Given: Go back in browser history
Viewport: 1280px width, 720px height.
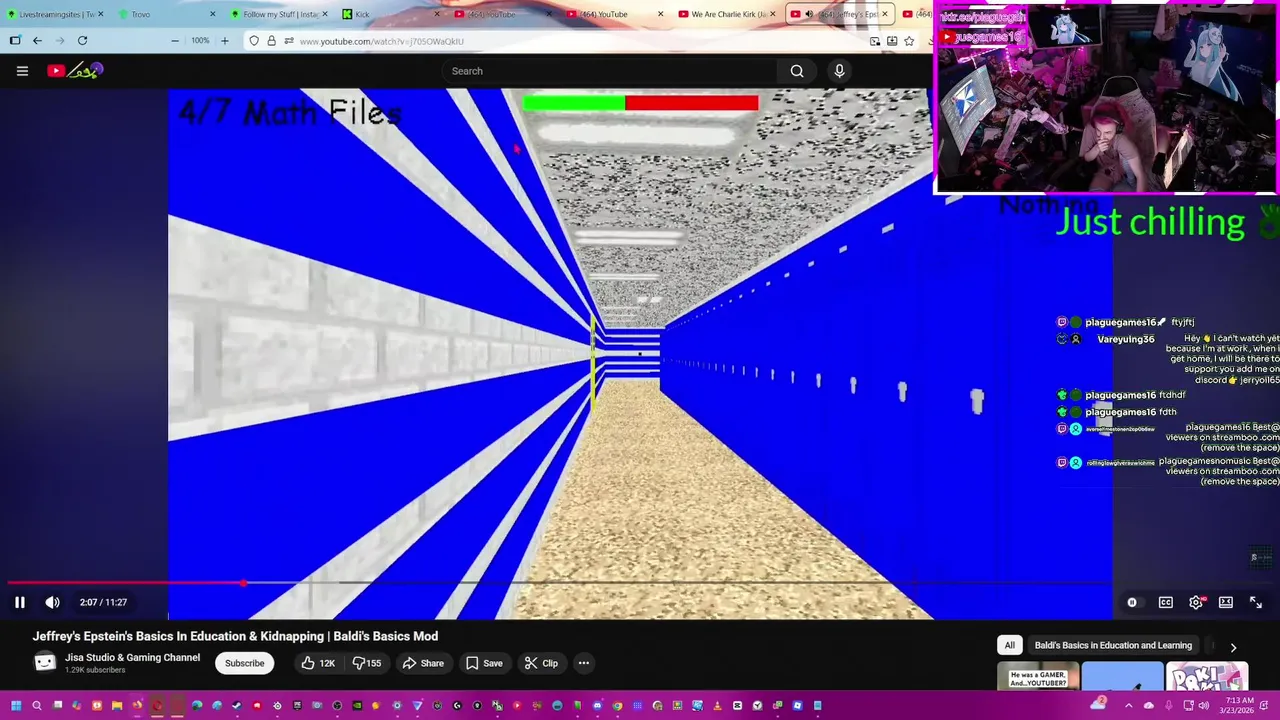Looking at the screenshot, I should tap(37, 41).
